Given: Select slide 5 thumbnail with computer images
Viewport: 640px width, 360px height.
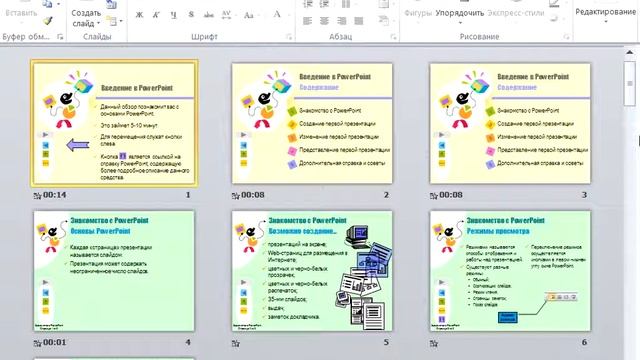Looking at the screenshot, I should pos(312,271).
